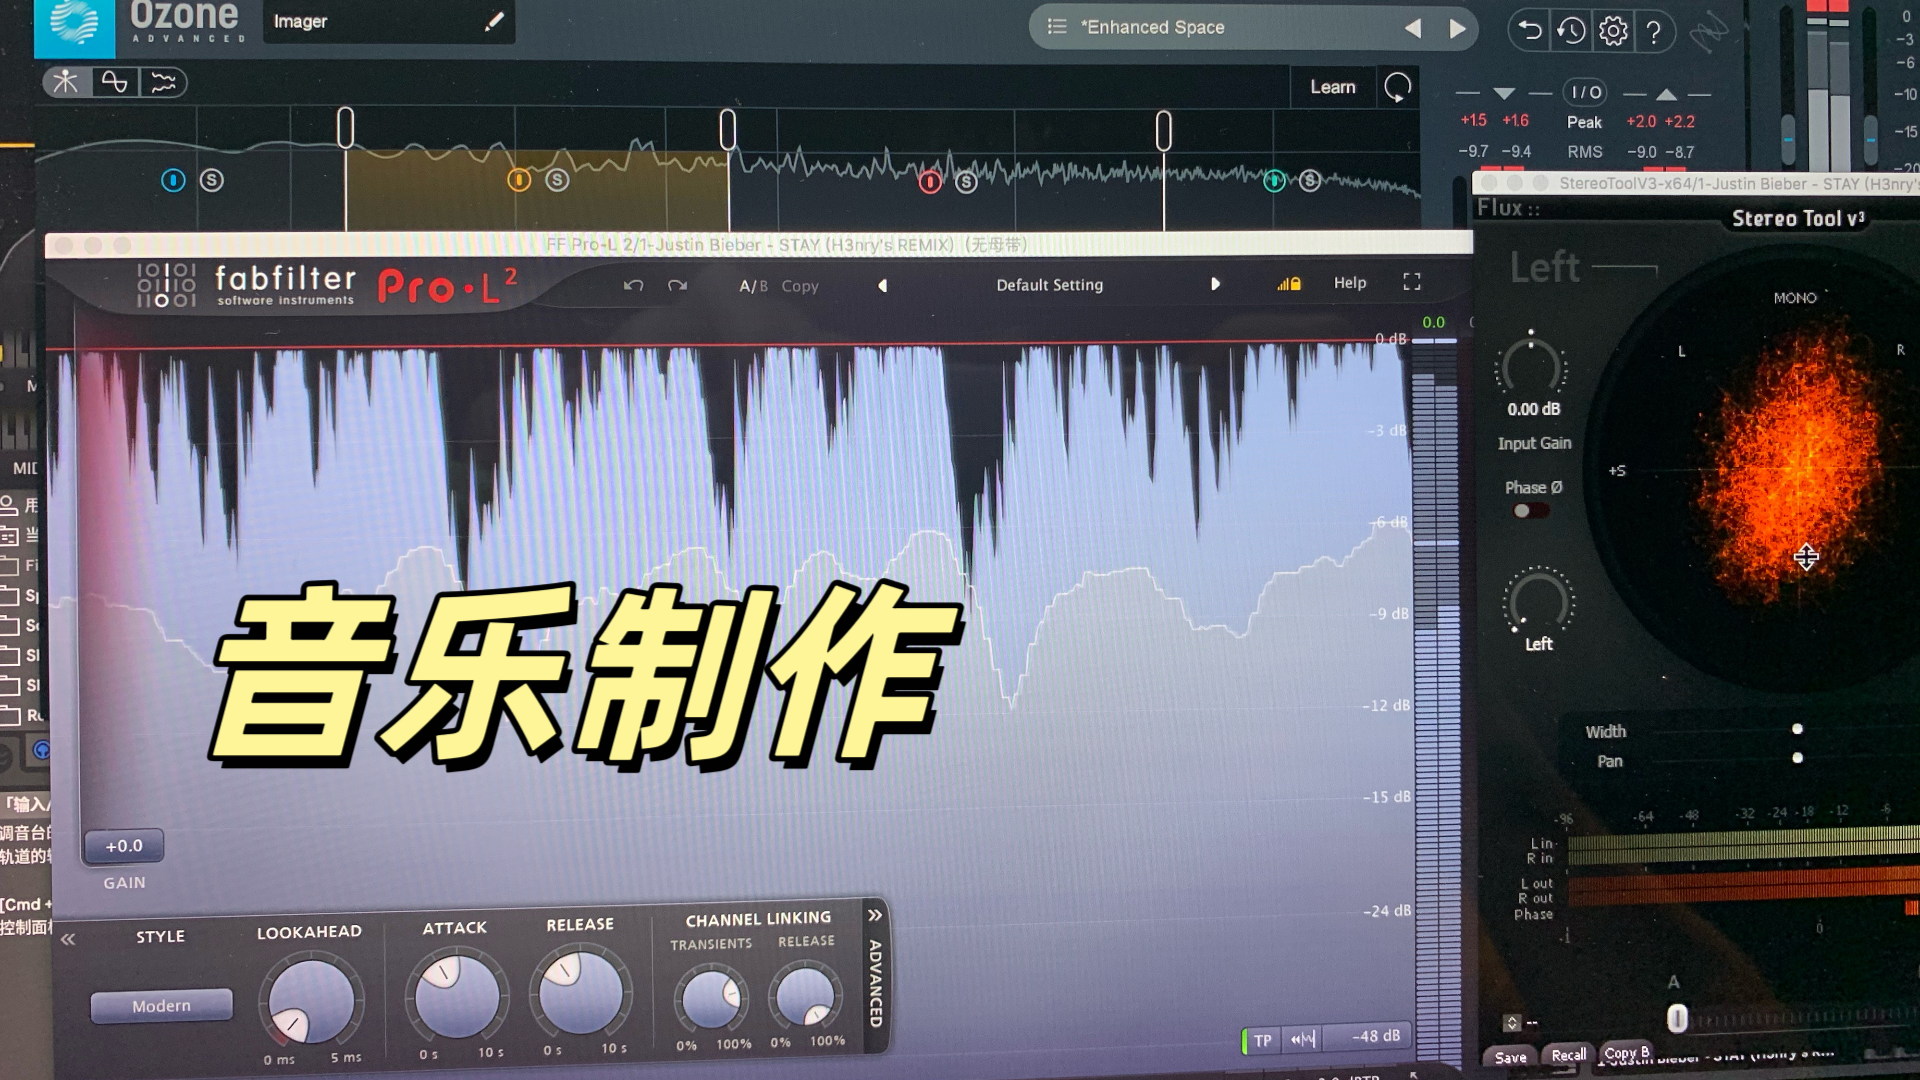The width and height of the screenshot is (1920, 1080).
Task: Open Ozone's settings gear icon
Action: [1613, 31]
